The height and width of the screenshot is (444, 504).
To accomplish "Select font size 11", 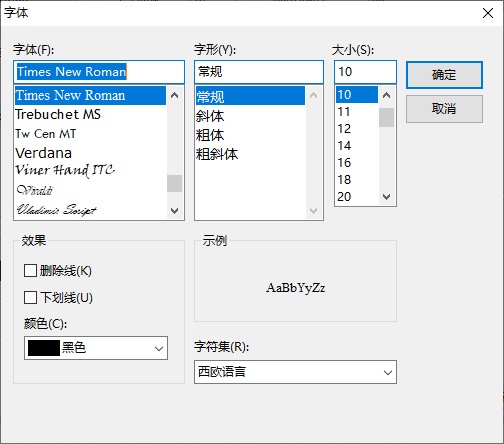I will [357, 112].
